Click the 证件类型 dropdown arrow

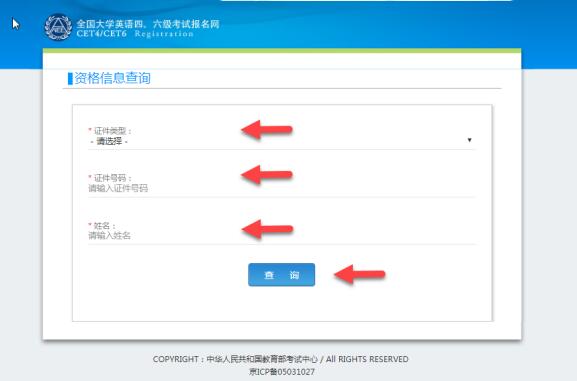pos(469,140)
